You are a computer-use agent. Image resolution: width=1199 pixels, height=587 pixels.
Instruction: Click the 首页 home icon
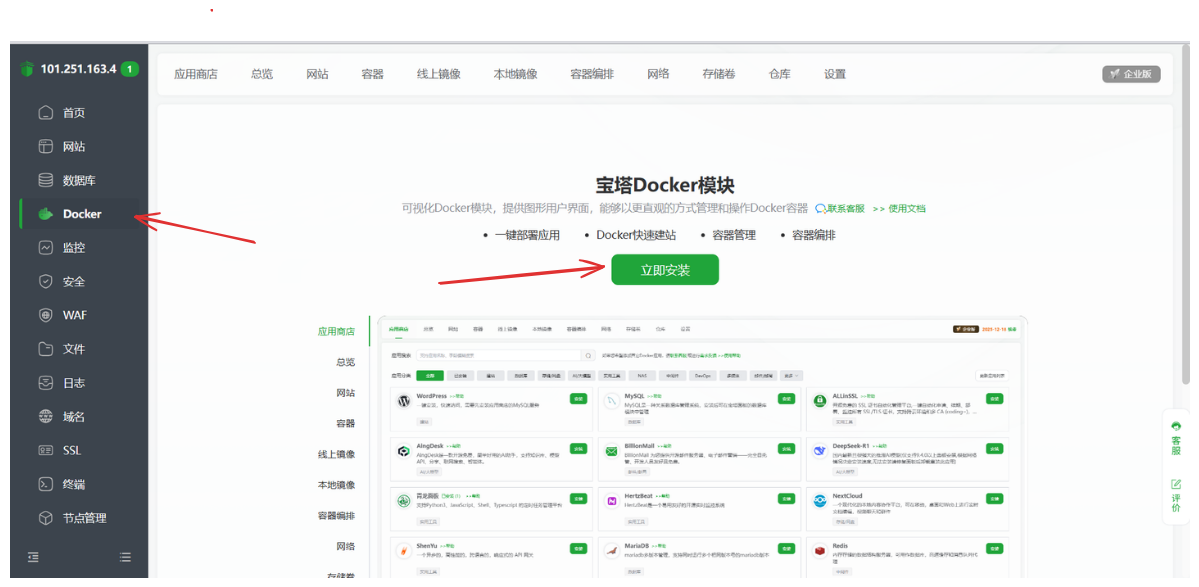pos(46,113)
